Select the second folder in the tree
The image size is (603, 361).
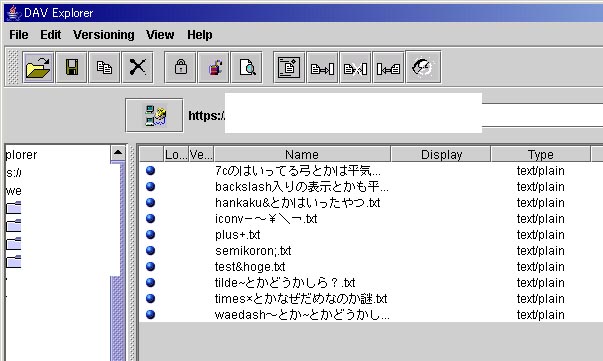click(x=14, y=225)
